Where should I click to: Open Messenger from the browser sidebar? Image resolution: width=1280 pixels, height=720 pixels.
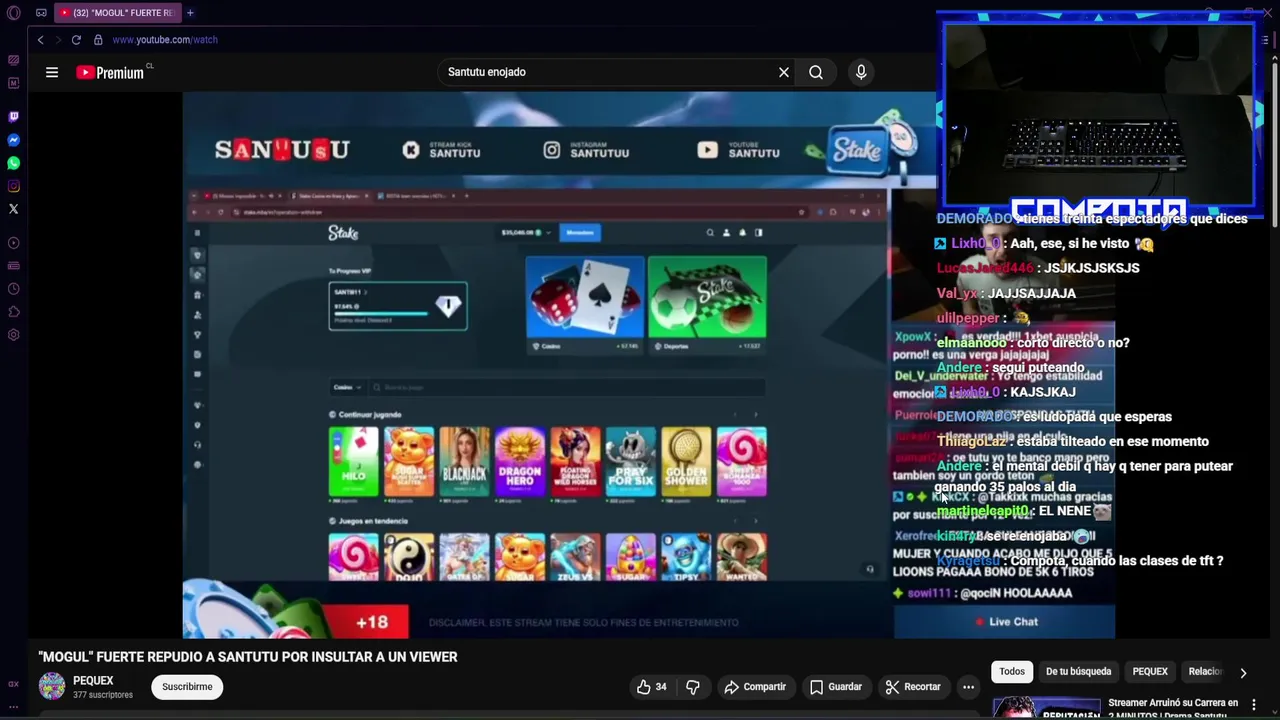[x=14, y=140]
